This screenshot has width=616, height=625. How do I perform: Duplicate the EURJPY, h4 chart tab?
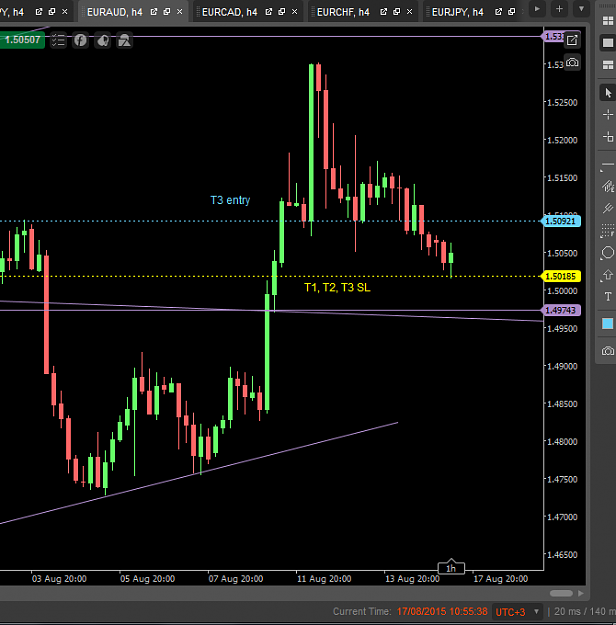coord(512,12)
